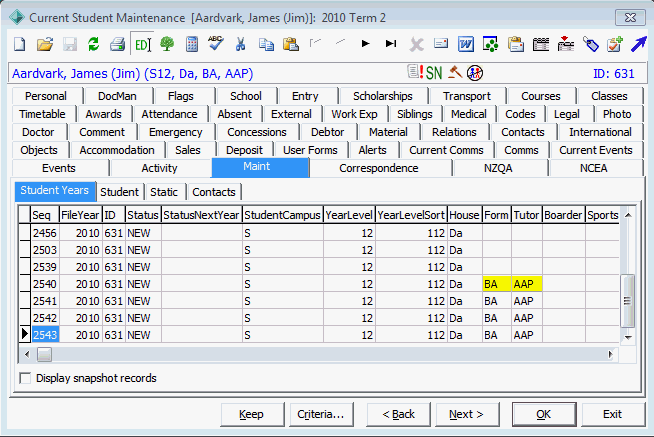Click horizontal scrollbar right arrow
The width and height of the screenshot is (654, 437).
click(611, 354)
